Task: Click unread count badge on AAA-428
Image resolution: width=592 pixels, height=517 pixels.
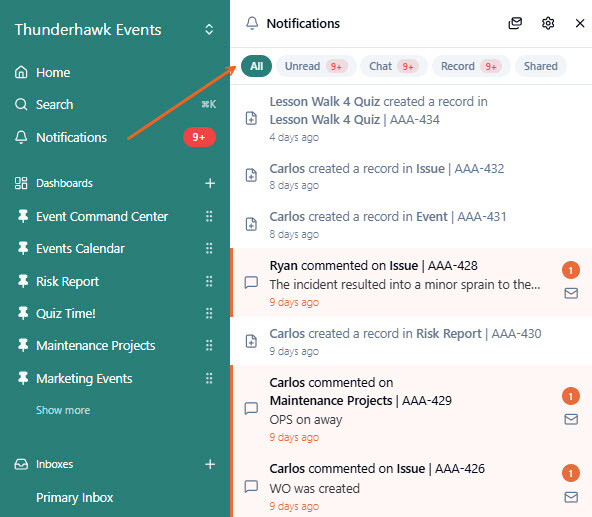Action: [x=571, y=270]
